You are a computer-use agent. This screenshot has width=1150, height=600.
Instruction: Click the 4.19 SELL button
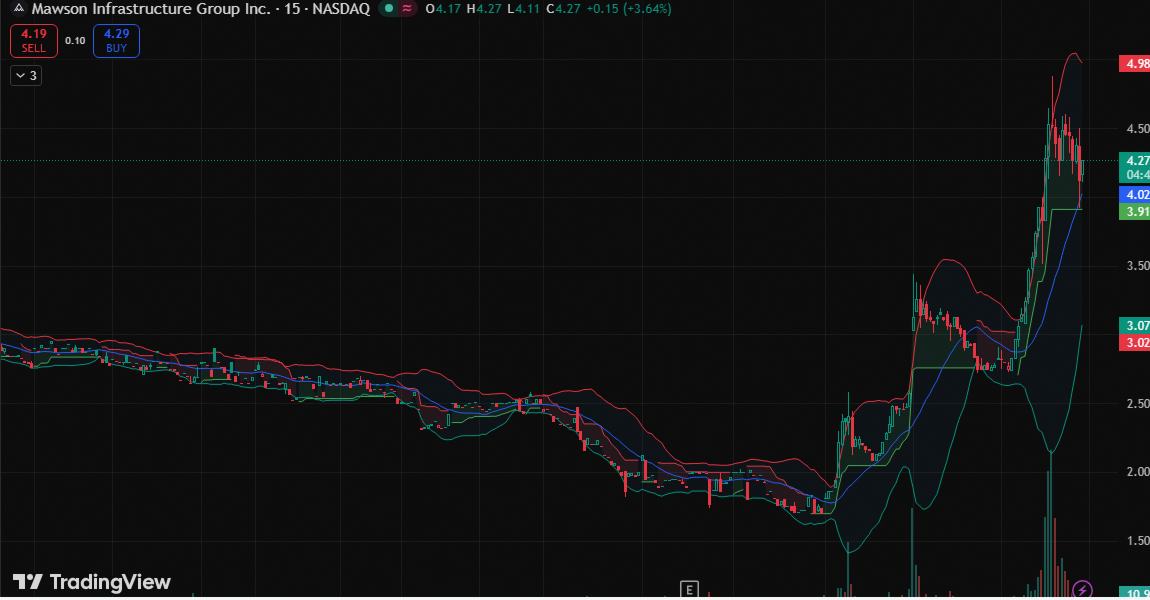pyautogui.click(x=34, y=41)
